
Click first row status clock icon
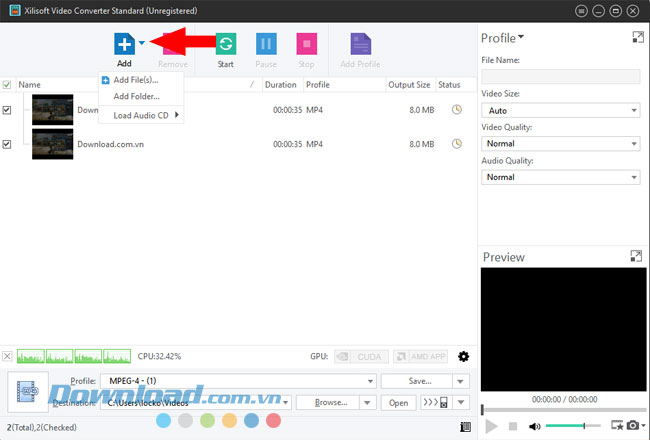457,109
